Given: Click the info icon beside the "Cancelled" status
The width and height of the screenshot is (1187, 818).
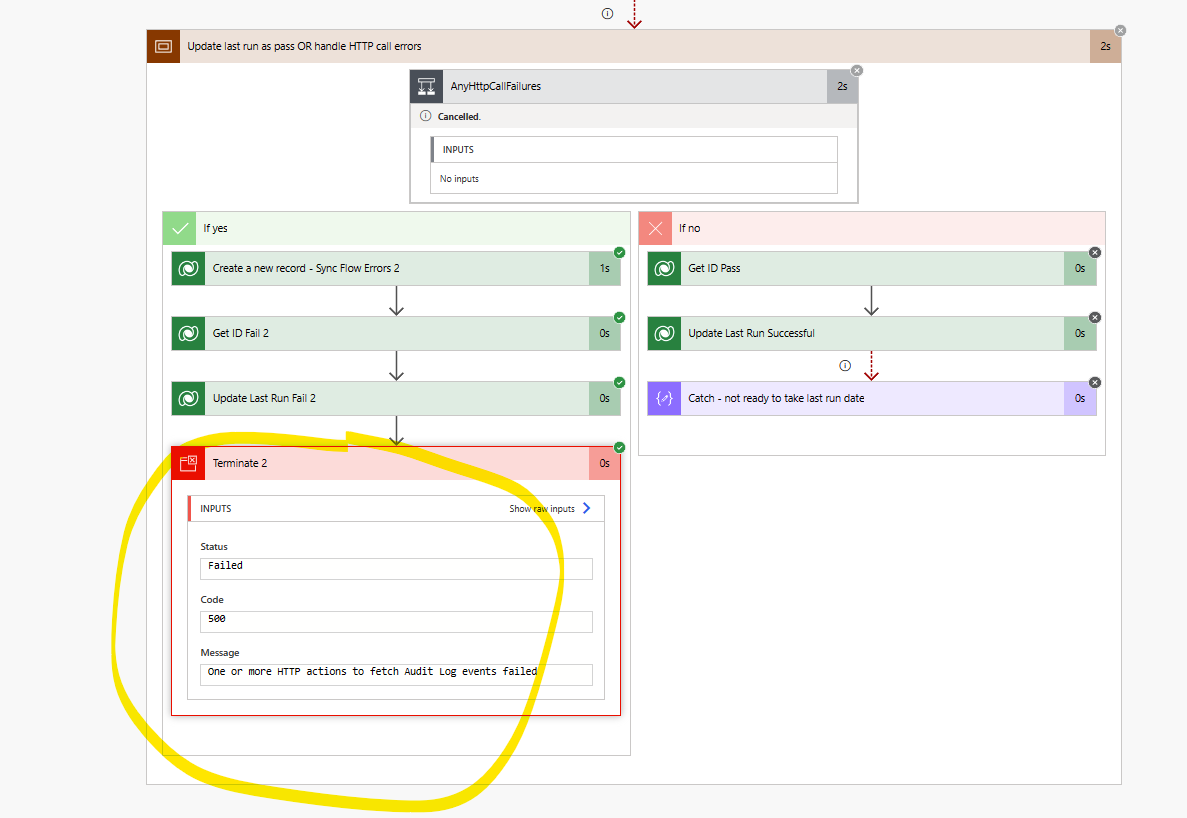Looking at the screenshot, I should 426,116.
